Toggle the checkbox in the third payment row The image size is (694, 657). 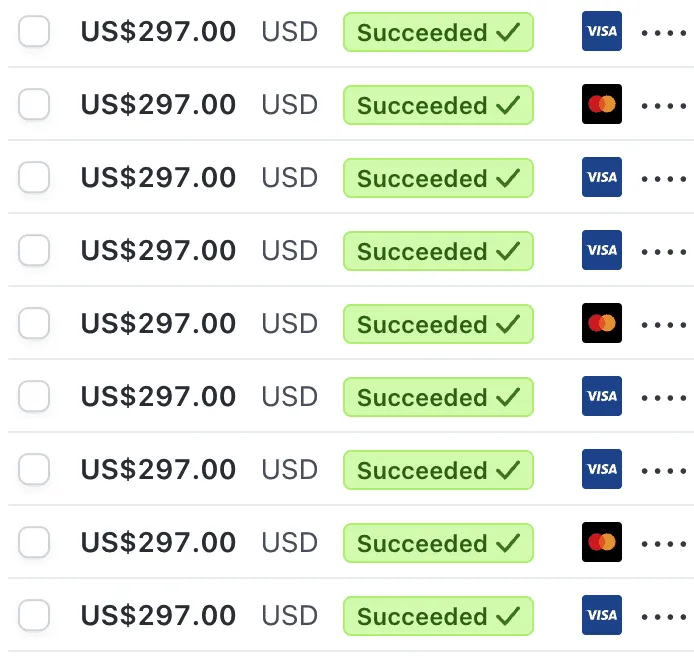[x=34, y=177]
